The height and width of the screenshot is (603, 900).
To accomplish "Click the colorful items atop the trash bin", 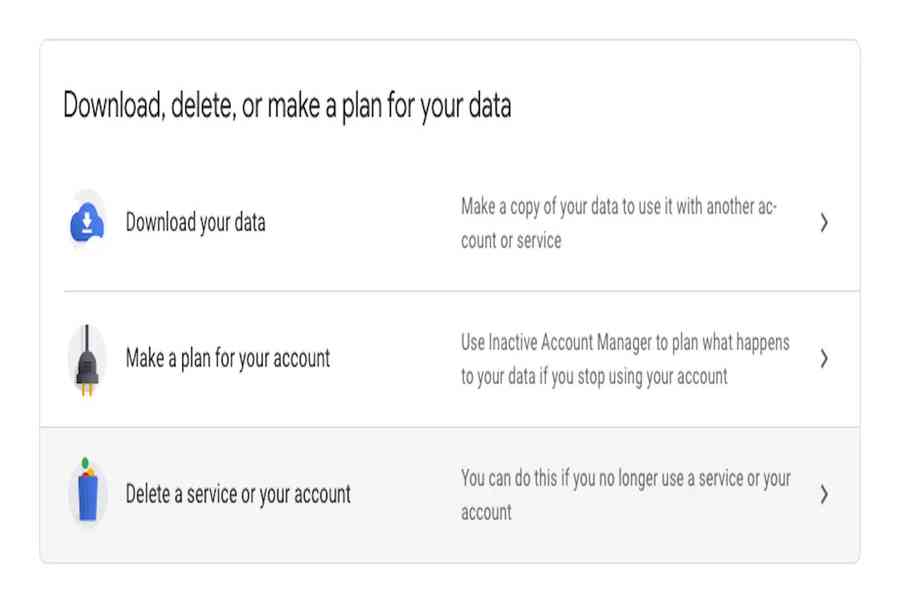I will click(87, 466).
